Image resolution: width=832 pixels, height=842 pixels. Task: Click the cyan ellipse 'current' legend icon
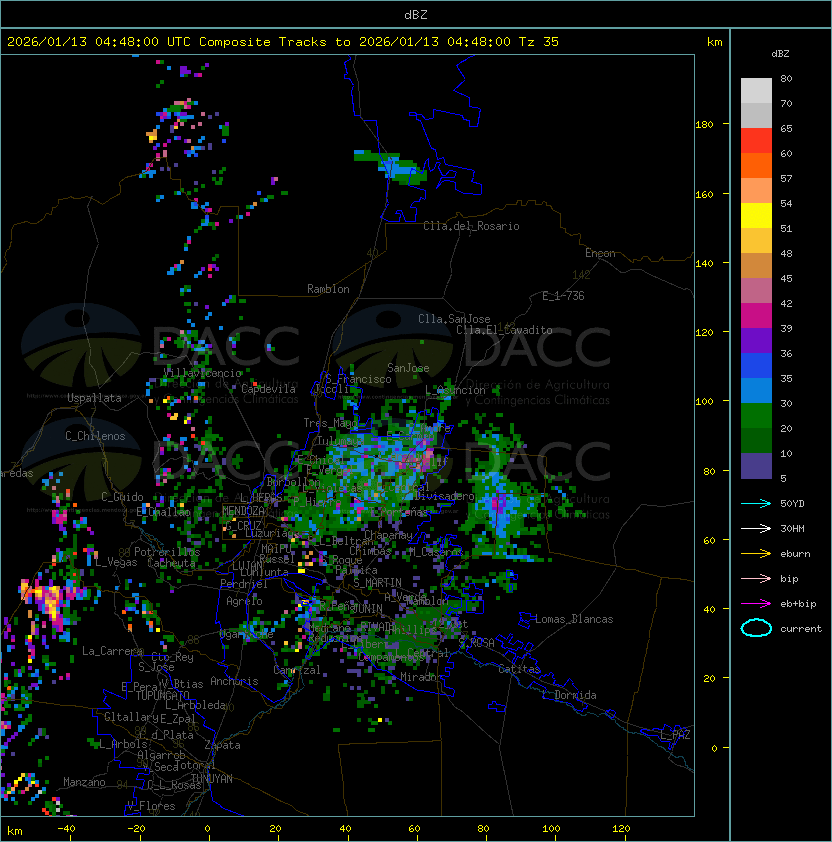(x=756, y=628)
